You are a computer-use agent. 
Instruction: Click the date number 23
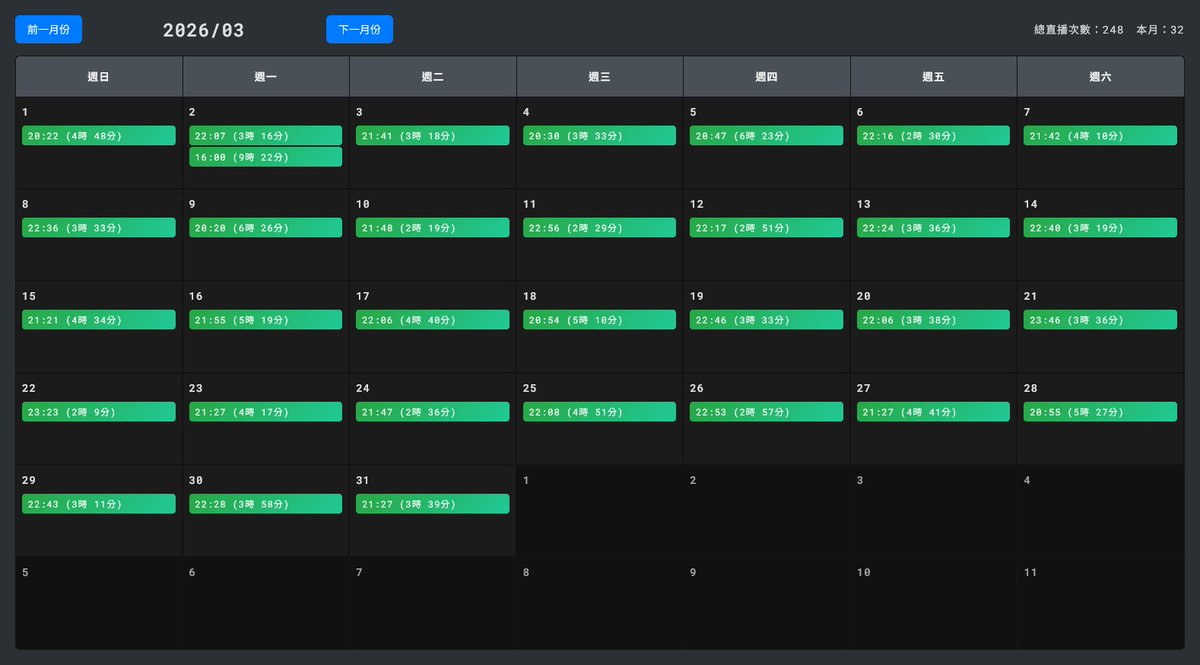196,388
